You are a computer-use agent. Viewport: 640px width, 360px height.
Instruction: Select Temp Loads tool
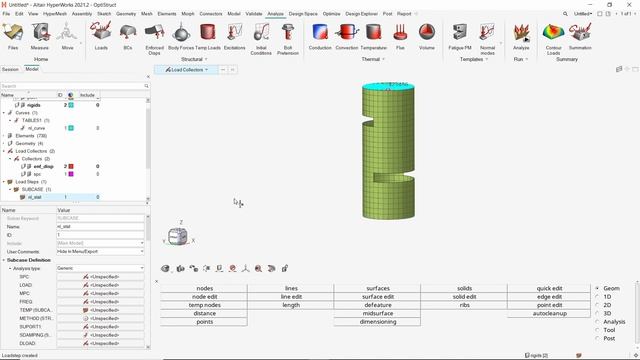click(x=208, y=36)
